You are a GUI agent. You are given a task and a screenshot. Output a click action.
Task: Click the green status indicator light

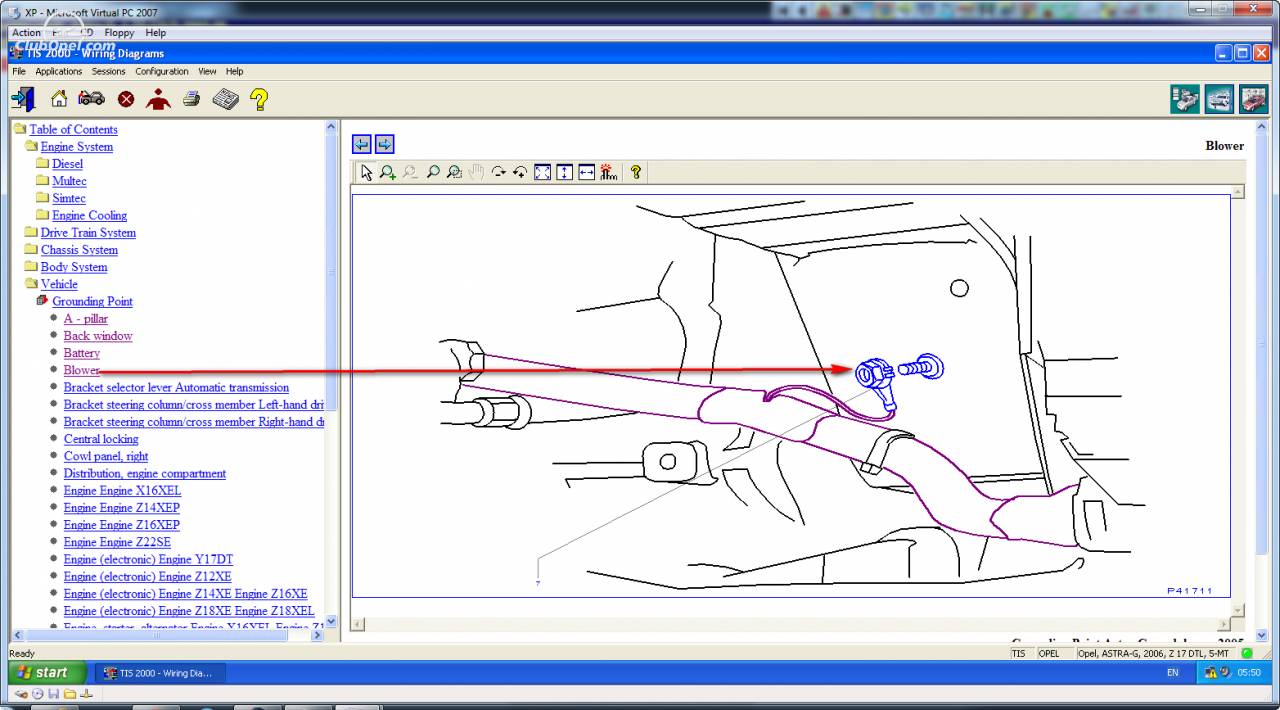coord(1246,653)
